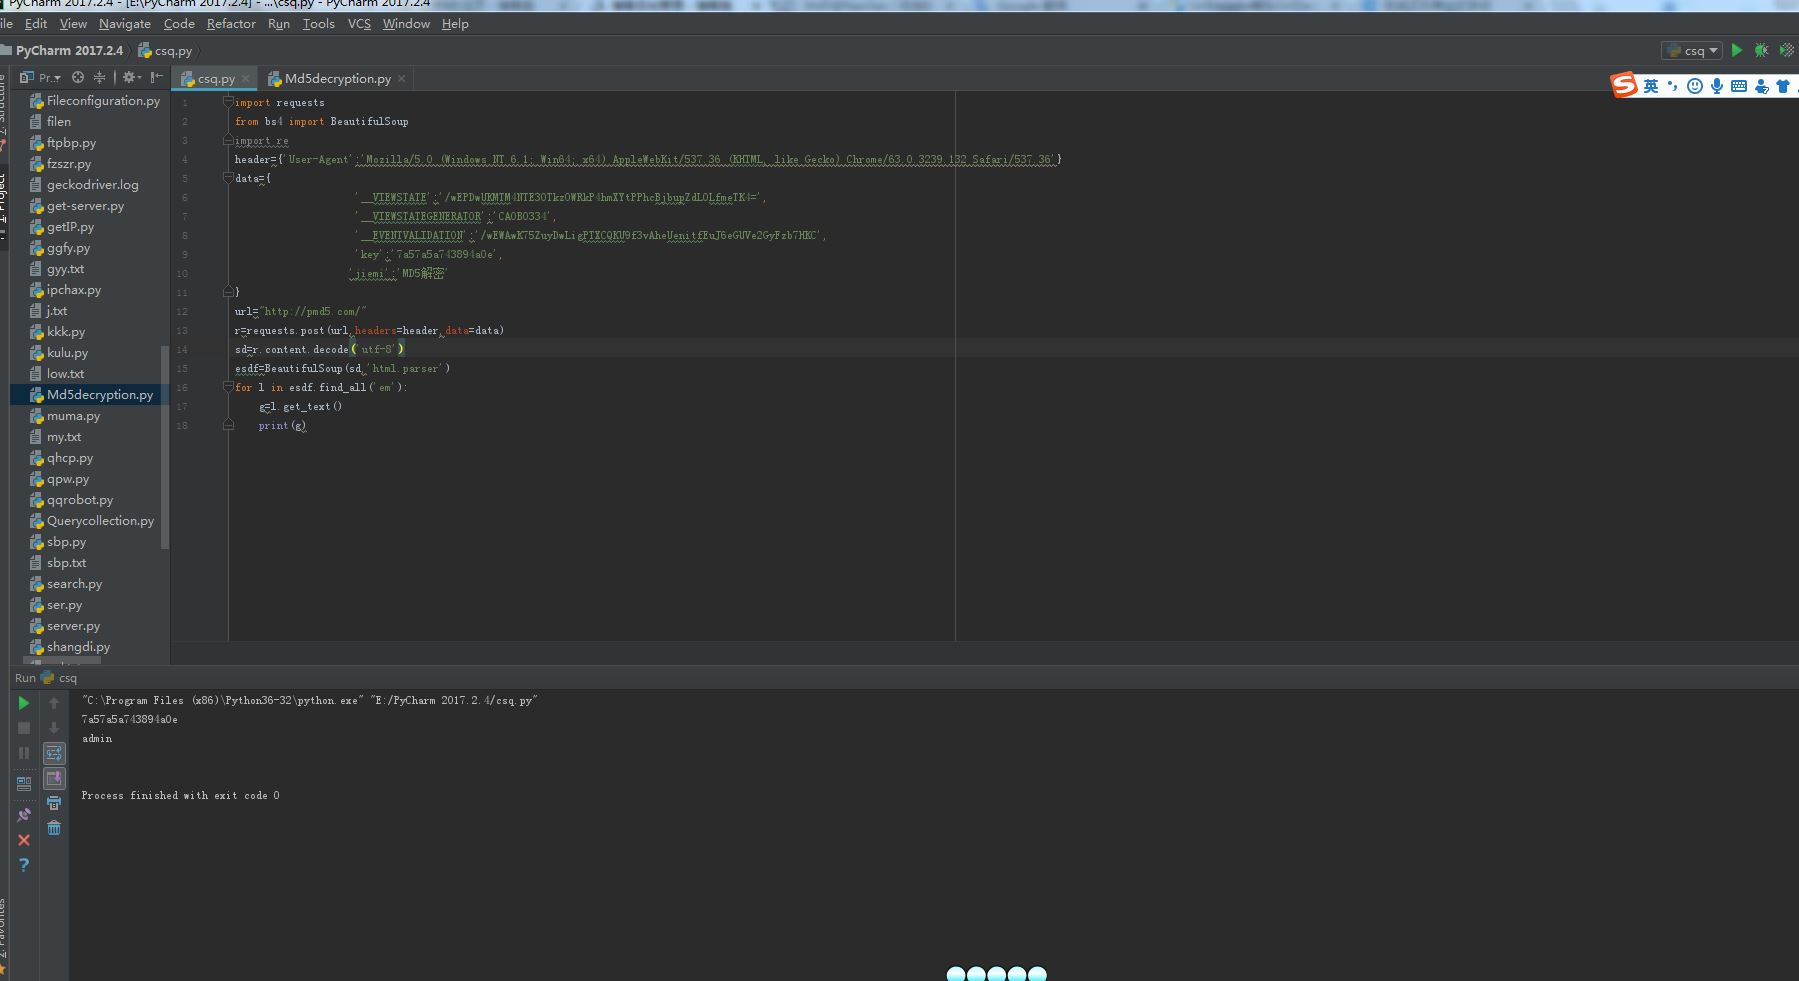1799x981 pixels.
Task: Open Run panel help question mark
Action: [24, 865]
